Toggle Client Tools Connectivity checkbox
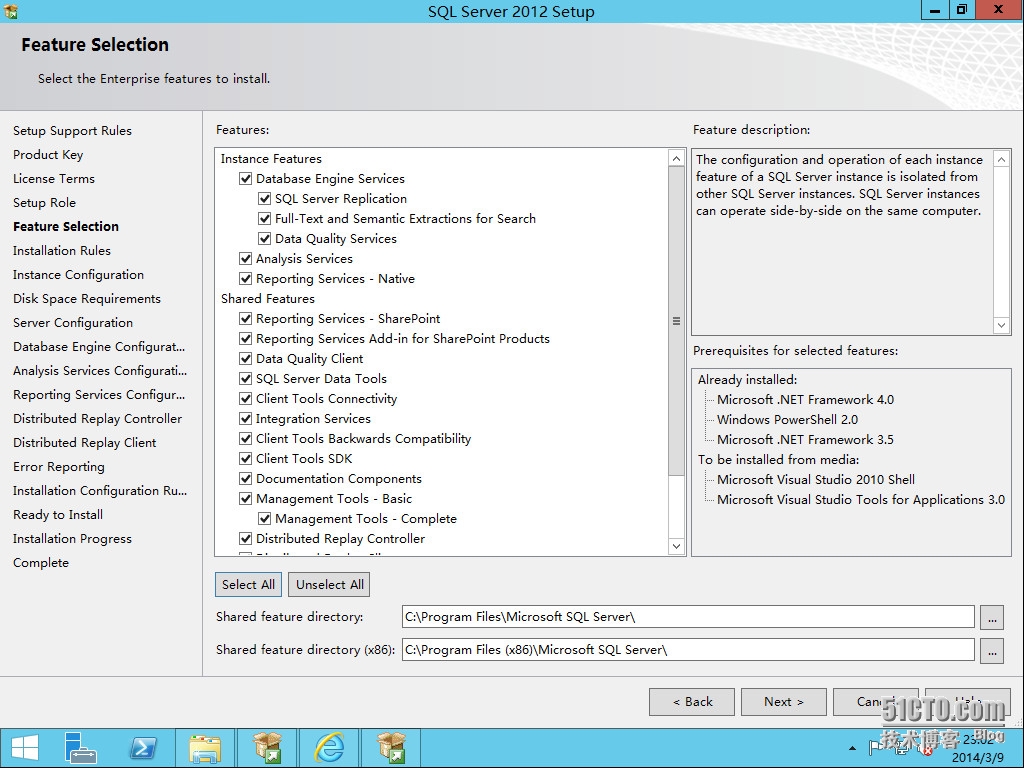 246,398
